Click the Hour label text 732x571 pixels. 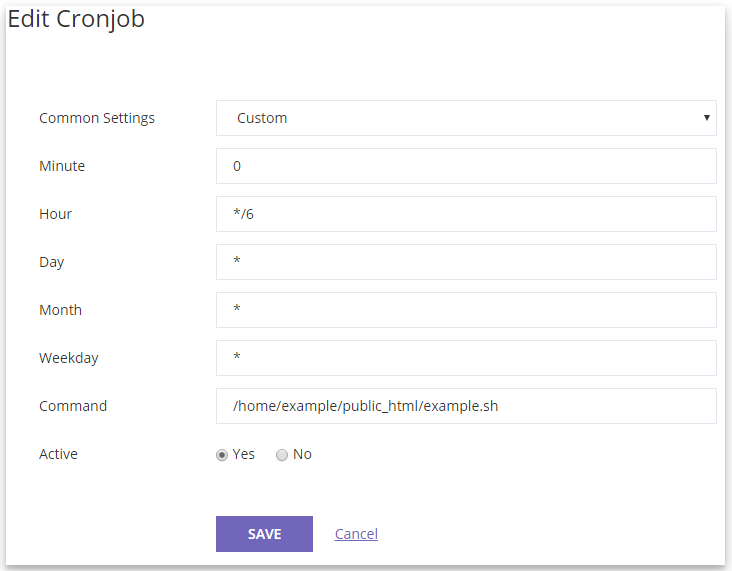coord(56,214)
